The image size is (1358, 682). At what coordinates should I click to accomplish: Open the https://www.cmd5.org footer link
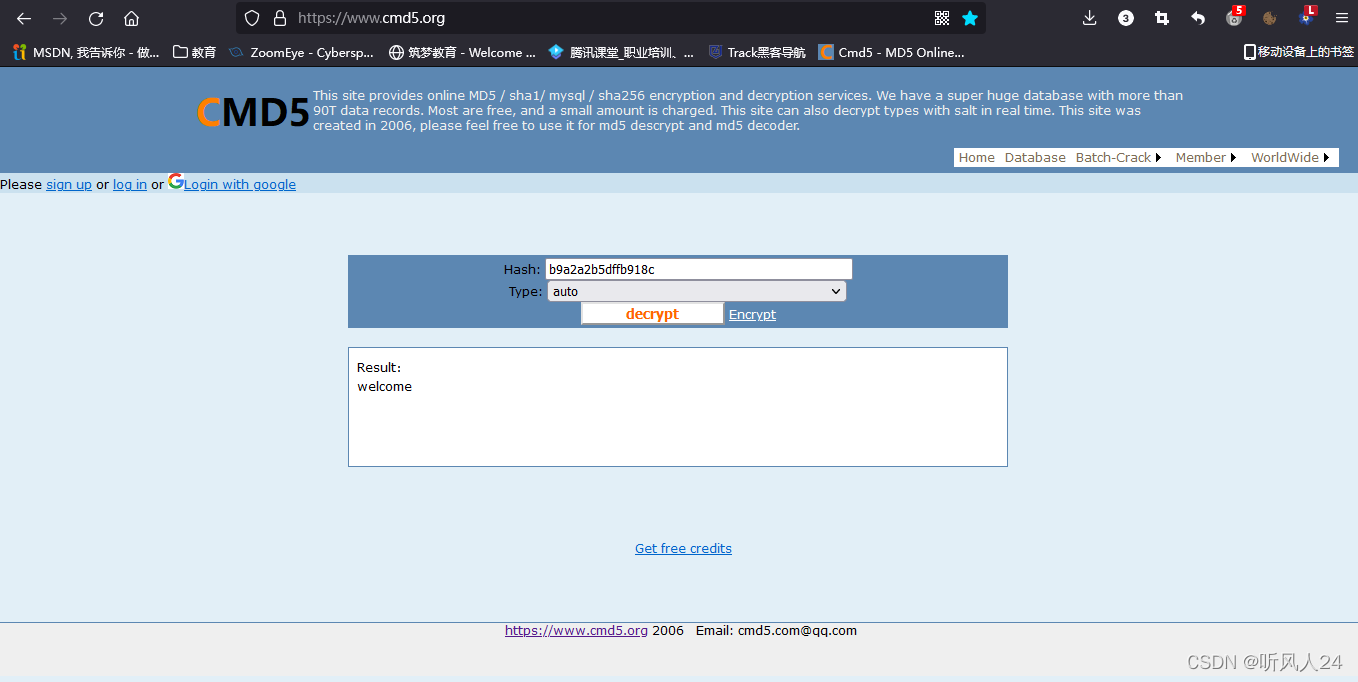(x=576, y=630)
